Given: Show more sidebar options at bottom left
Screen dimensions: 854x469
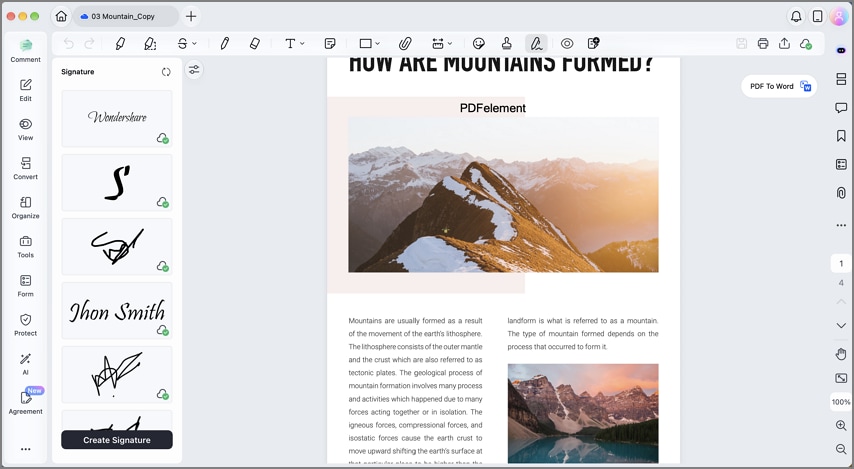Looking at the screenshot, I should (x=26, y=449).
